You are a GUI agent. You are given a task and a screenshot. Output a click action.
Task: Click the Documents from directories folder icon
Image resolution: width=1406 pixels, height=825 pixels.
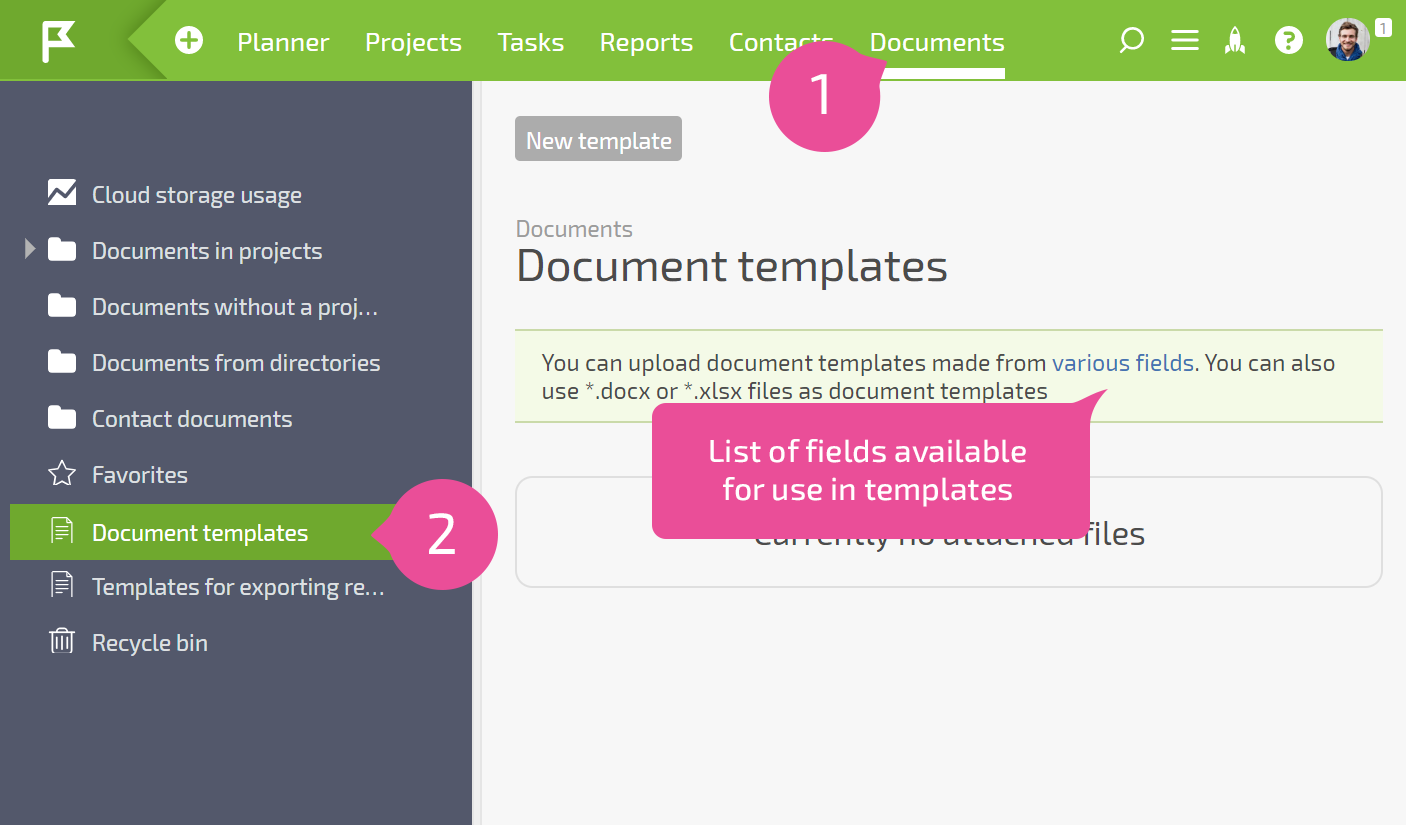point(62,361)
